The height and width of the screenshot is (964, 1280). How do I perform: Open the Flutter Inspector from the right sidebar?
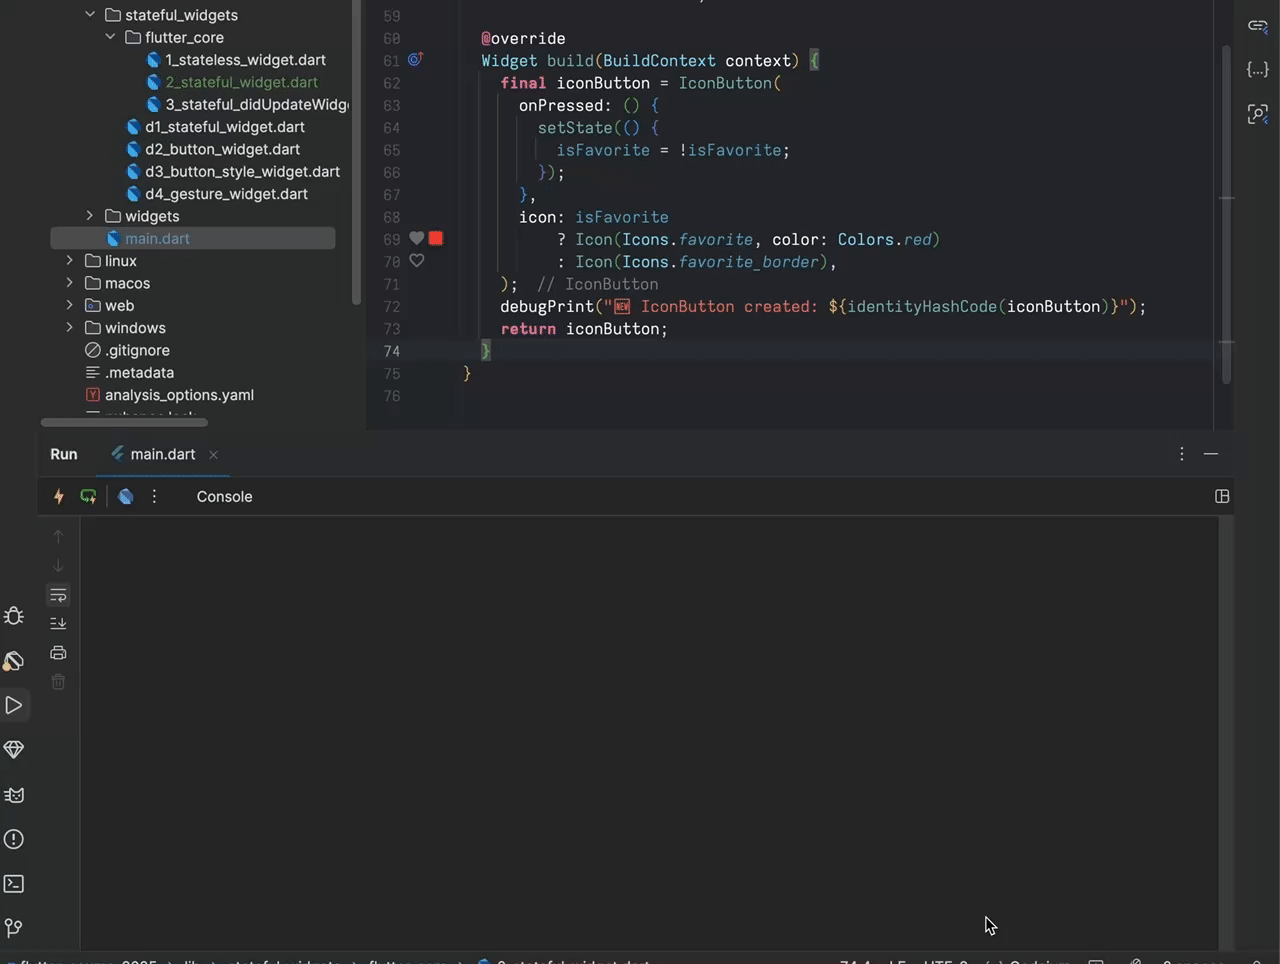[x=1257, y=113]
